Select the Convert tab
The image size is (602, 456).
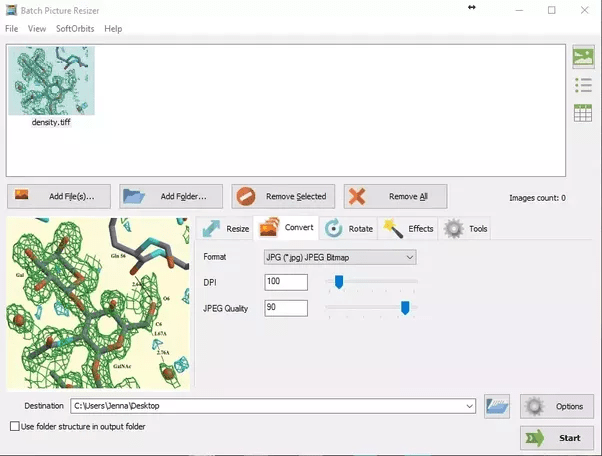click(x=286, y=228)
